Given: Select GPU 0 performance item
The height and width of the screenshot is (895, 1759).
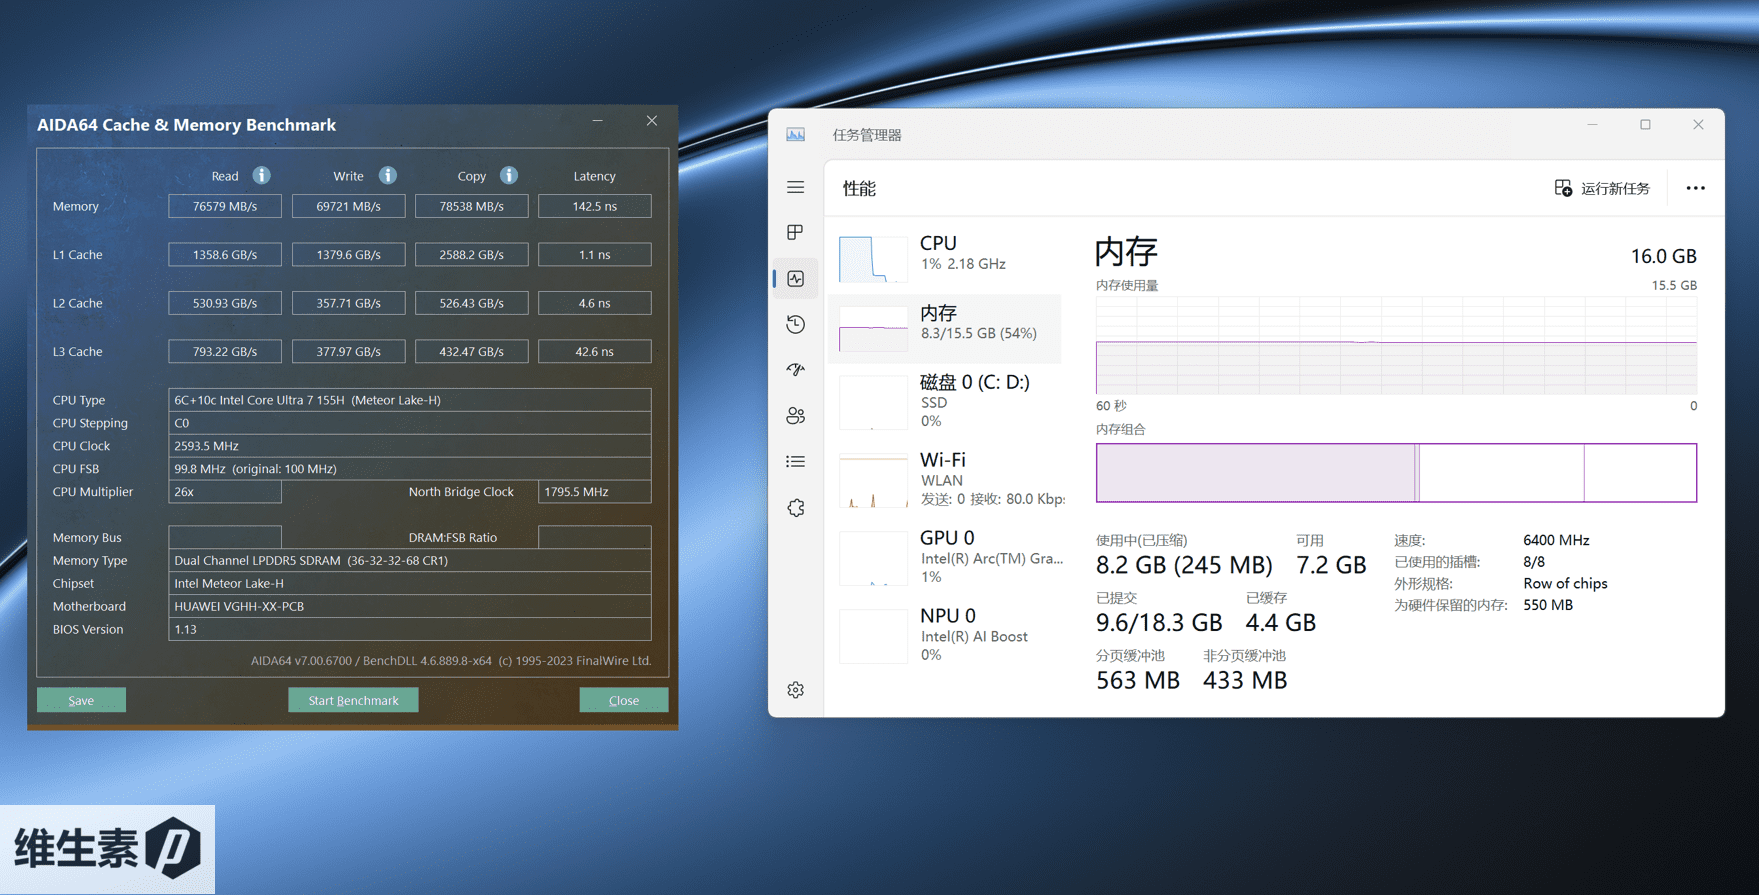Looking at the screenshot, I should tap(948, 556).
